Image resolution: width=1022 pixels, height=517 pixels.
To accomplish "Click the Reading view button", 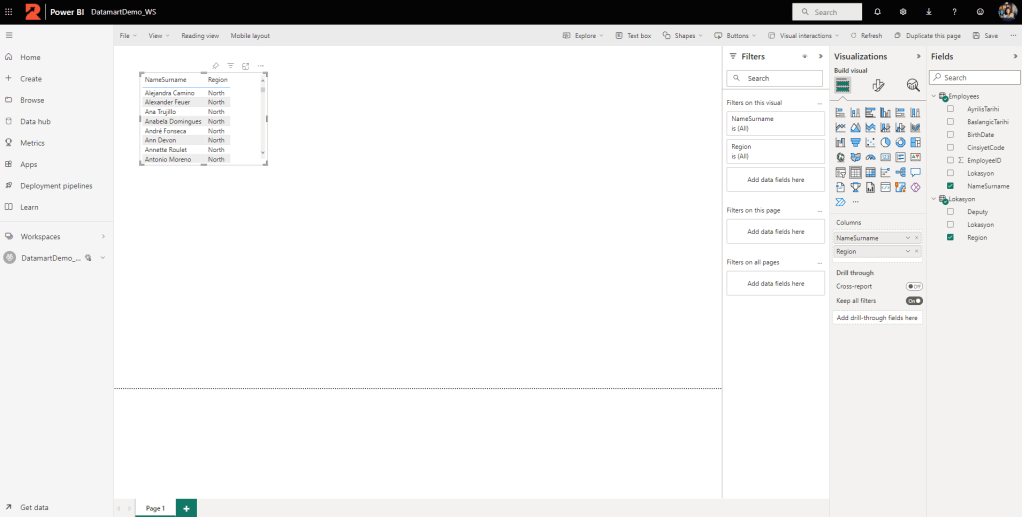I will pyautogui.click(x=200, y=35).
